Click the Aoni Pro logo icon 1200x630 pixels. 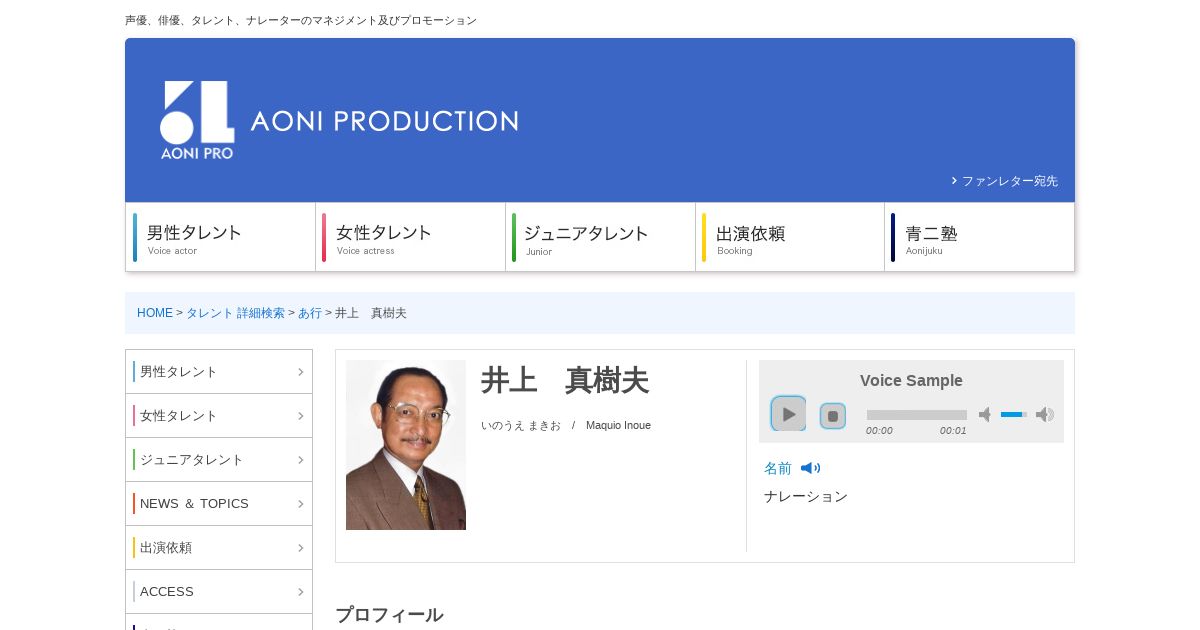coord(197,120)
